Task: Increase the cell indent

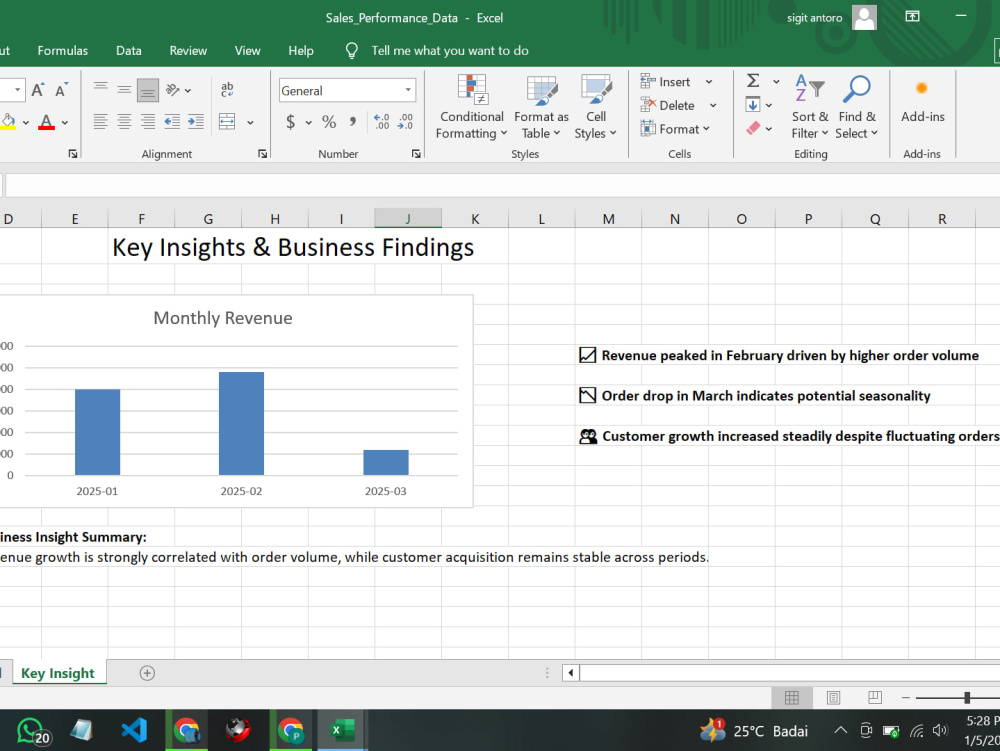Action: [196, 121]
